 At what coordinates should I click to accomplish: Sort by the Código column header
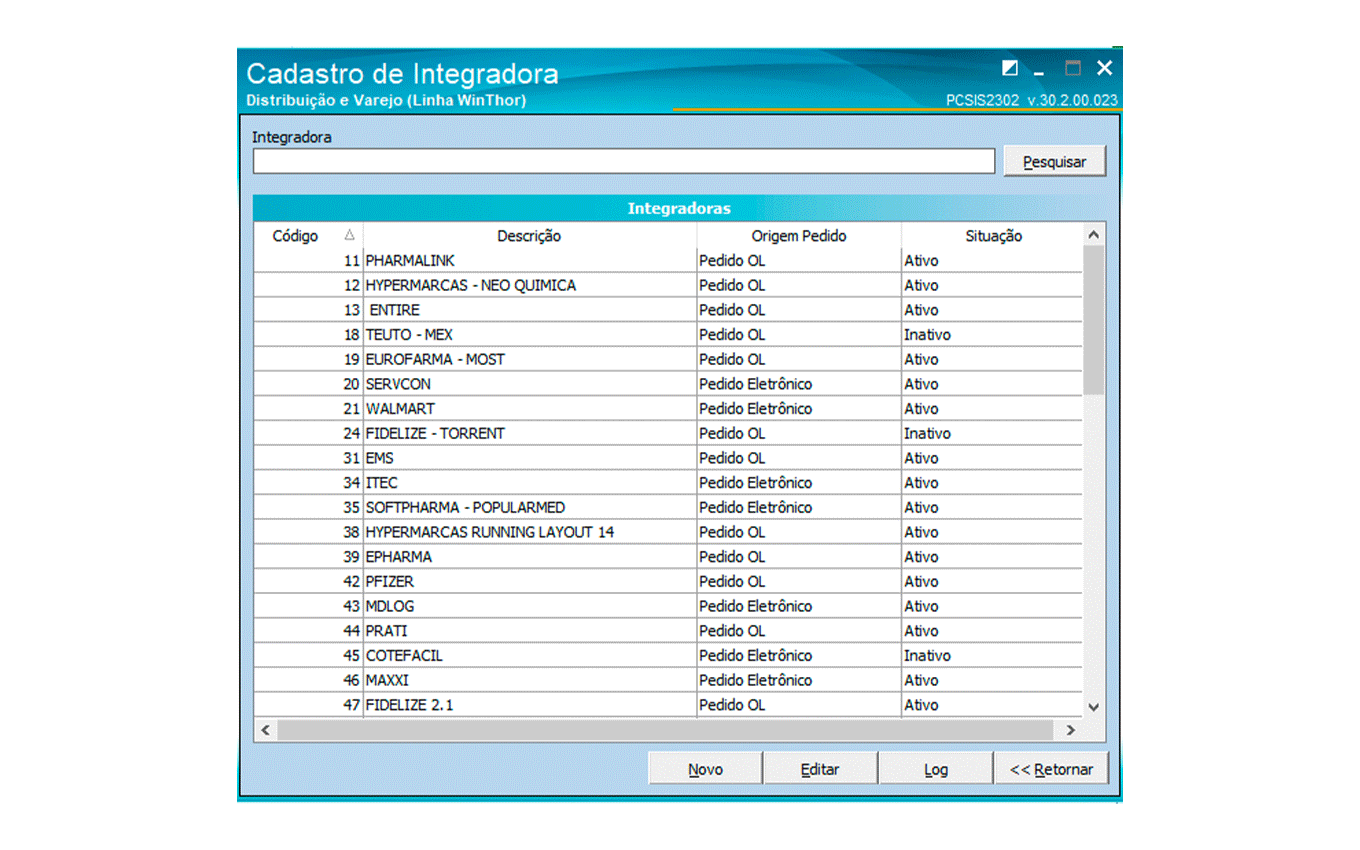point(308,236)
